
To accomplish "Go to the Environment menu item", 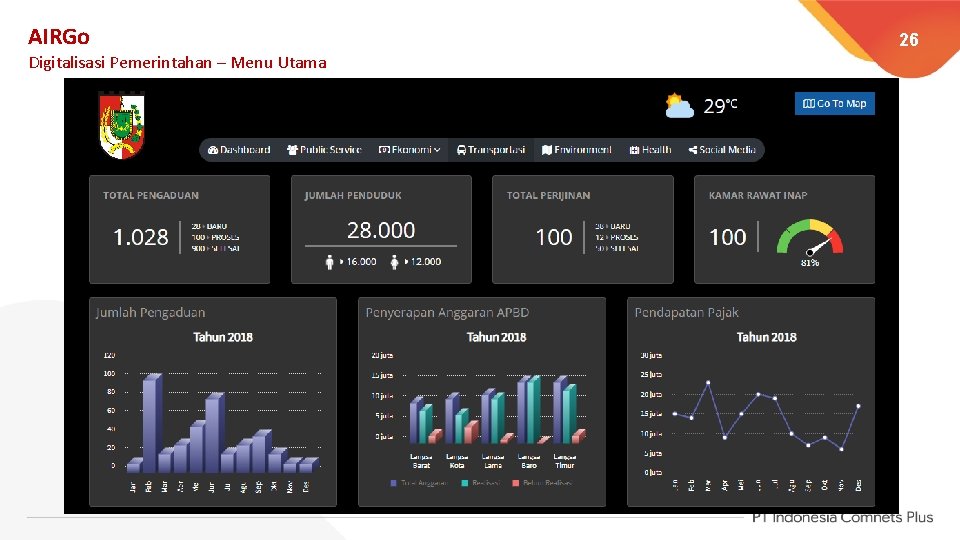I will 577,150.
